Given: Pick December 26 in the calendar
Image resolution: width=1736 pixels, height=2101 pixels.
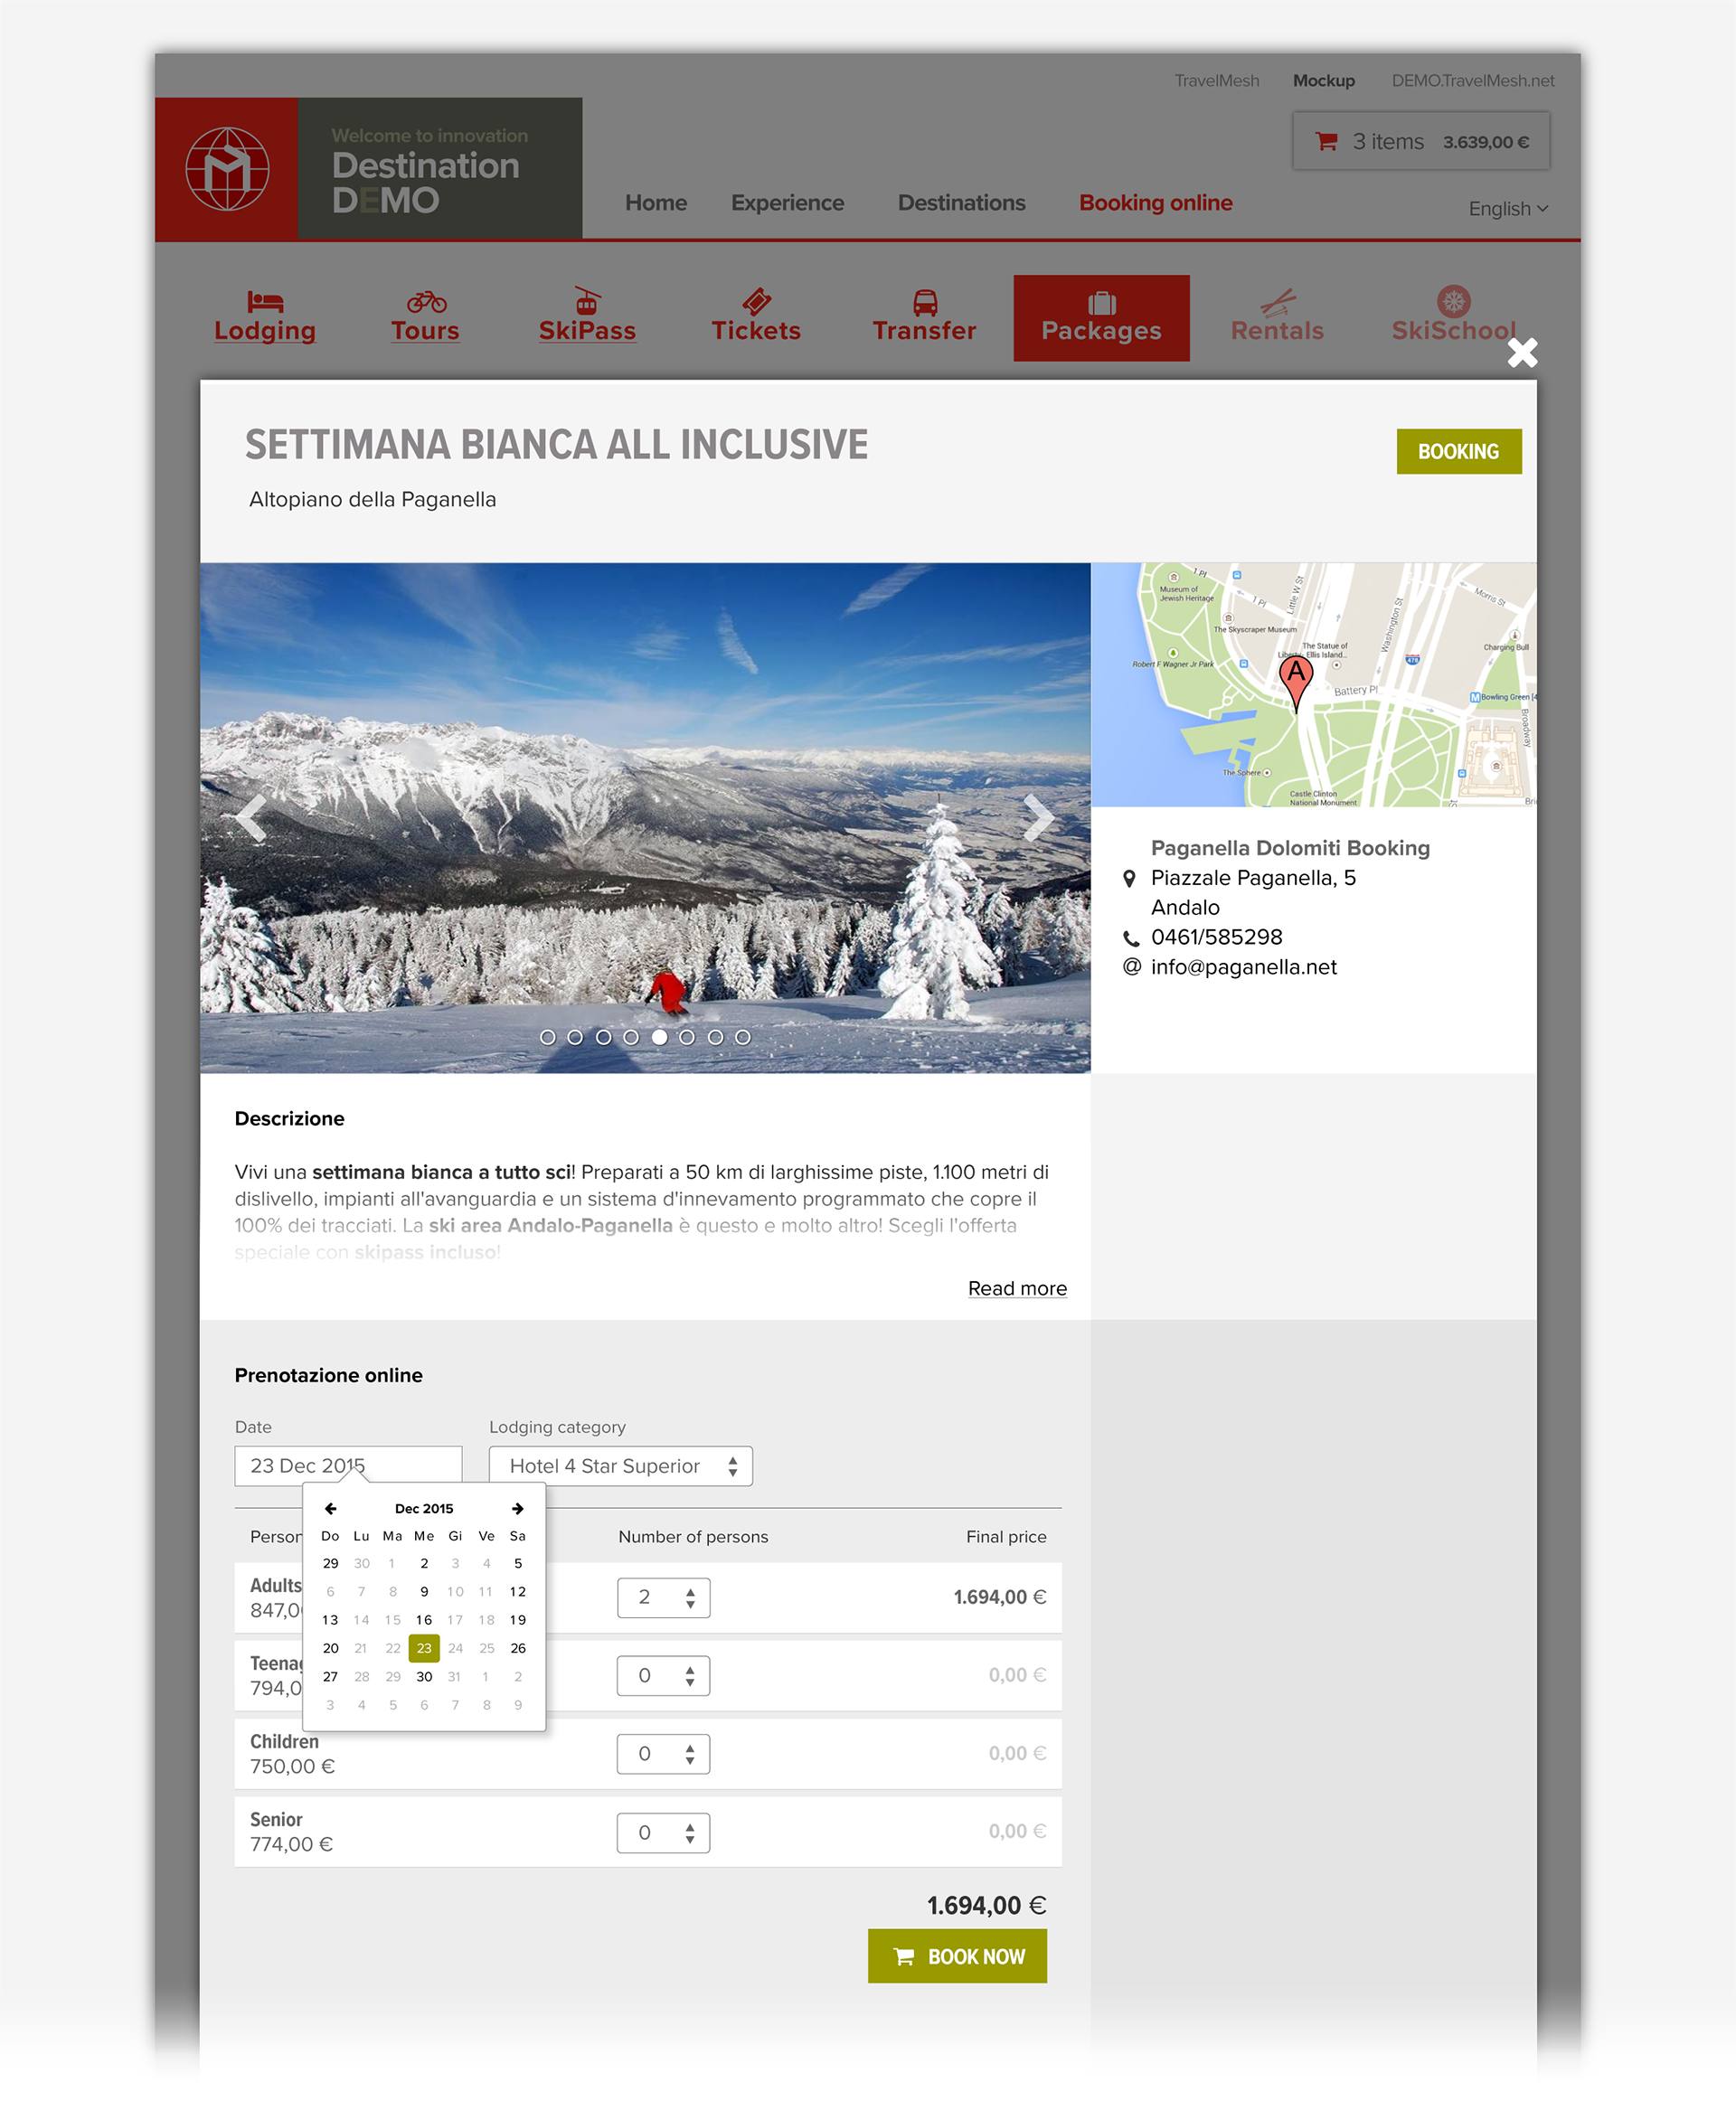Looking at the screenshot, I should 518,1647.
